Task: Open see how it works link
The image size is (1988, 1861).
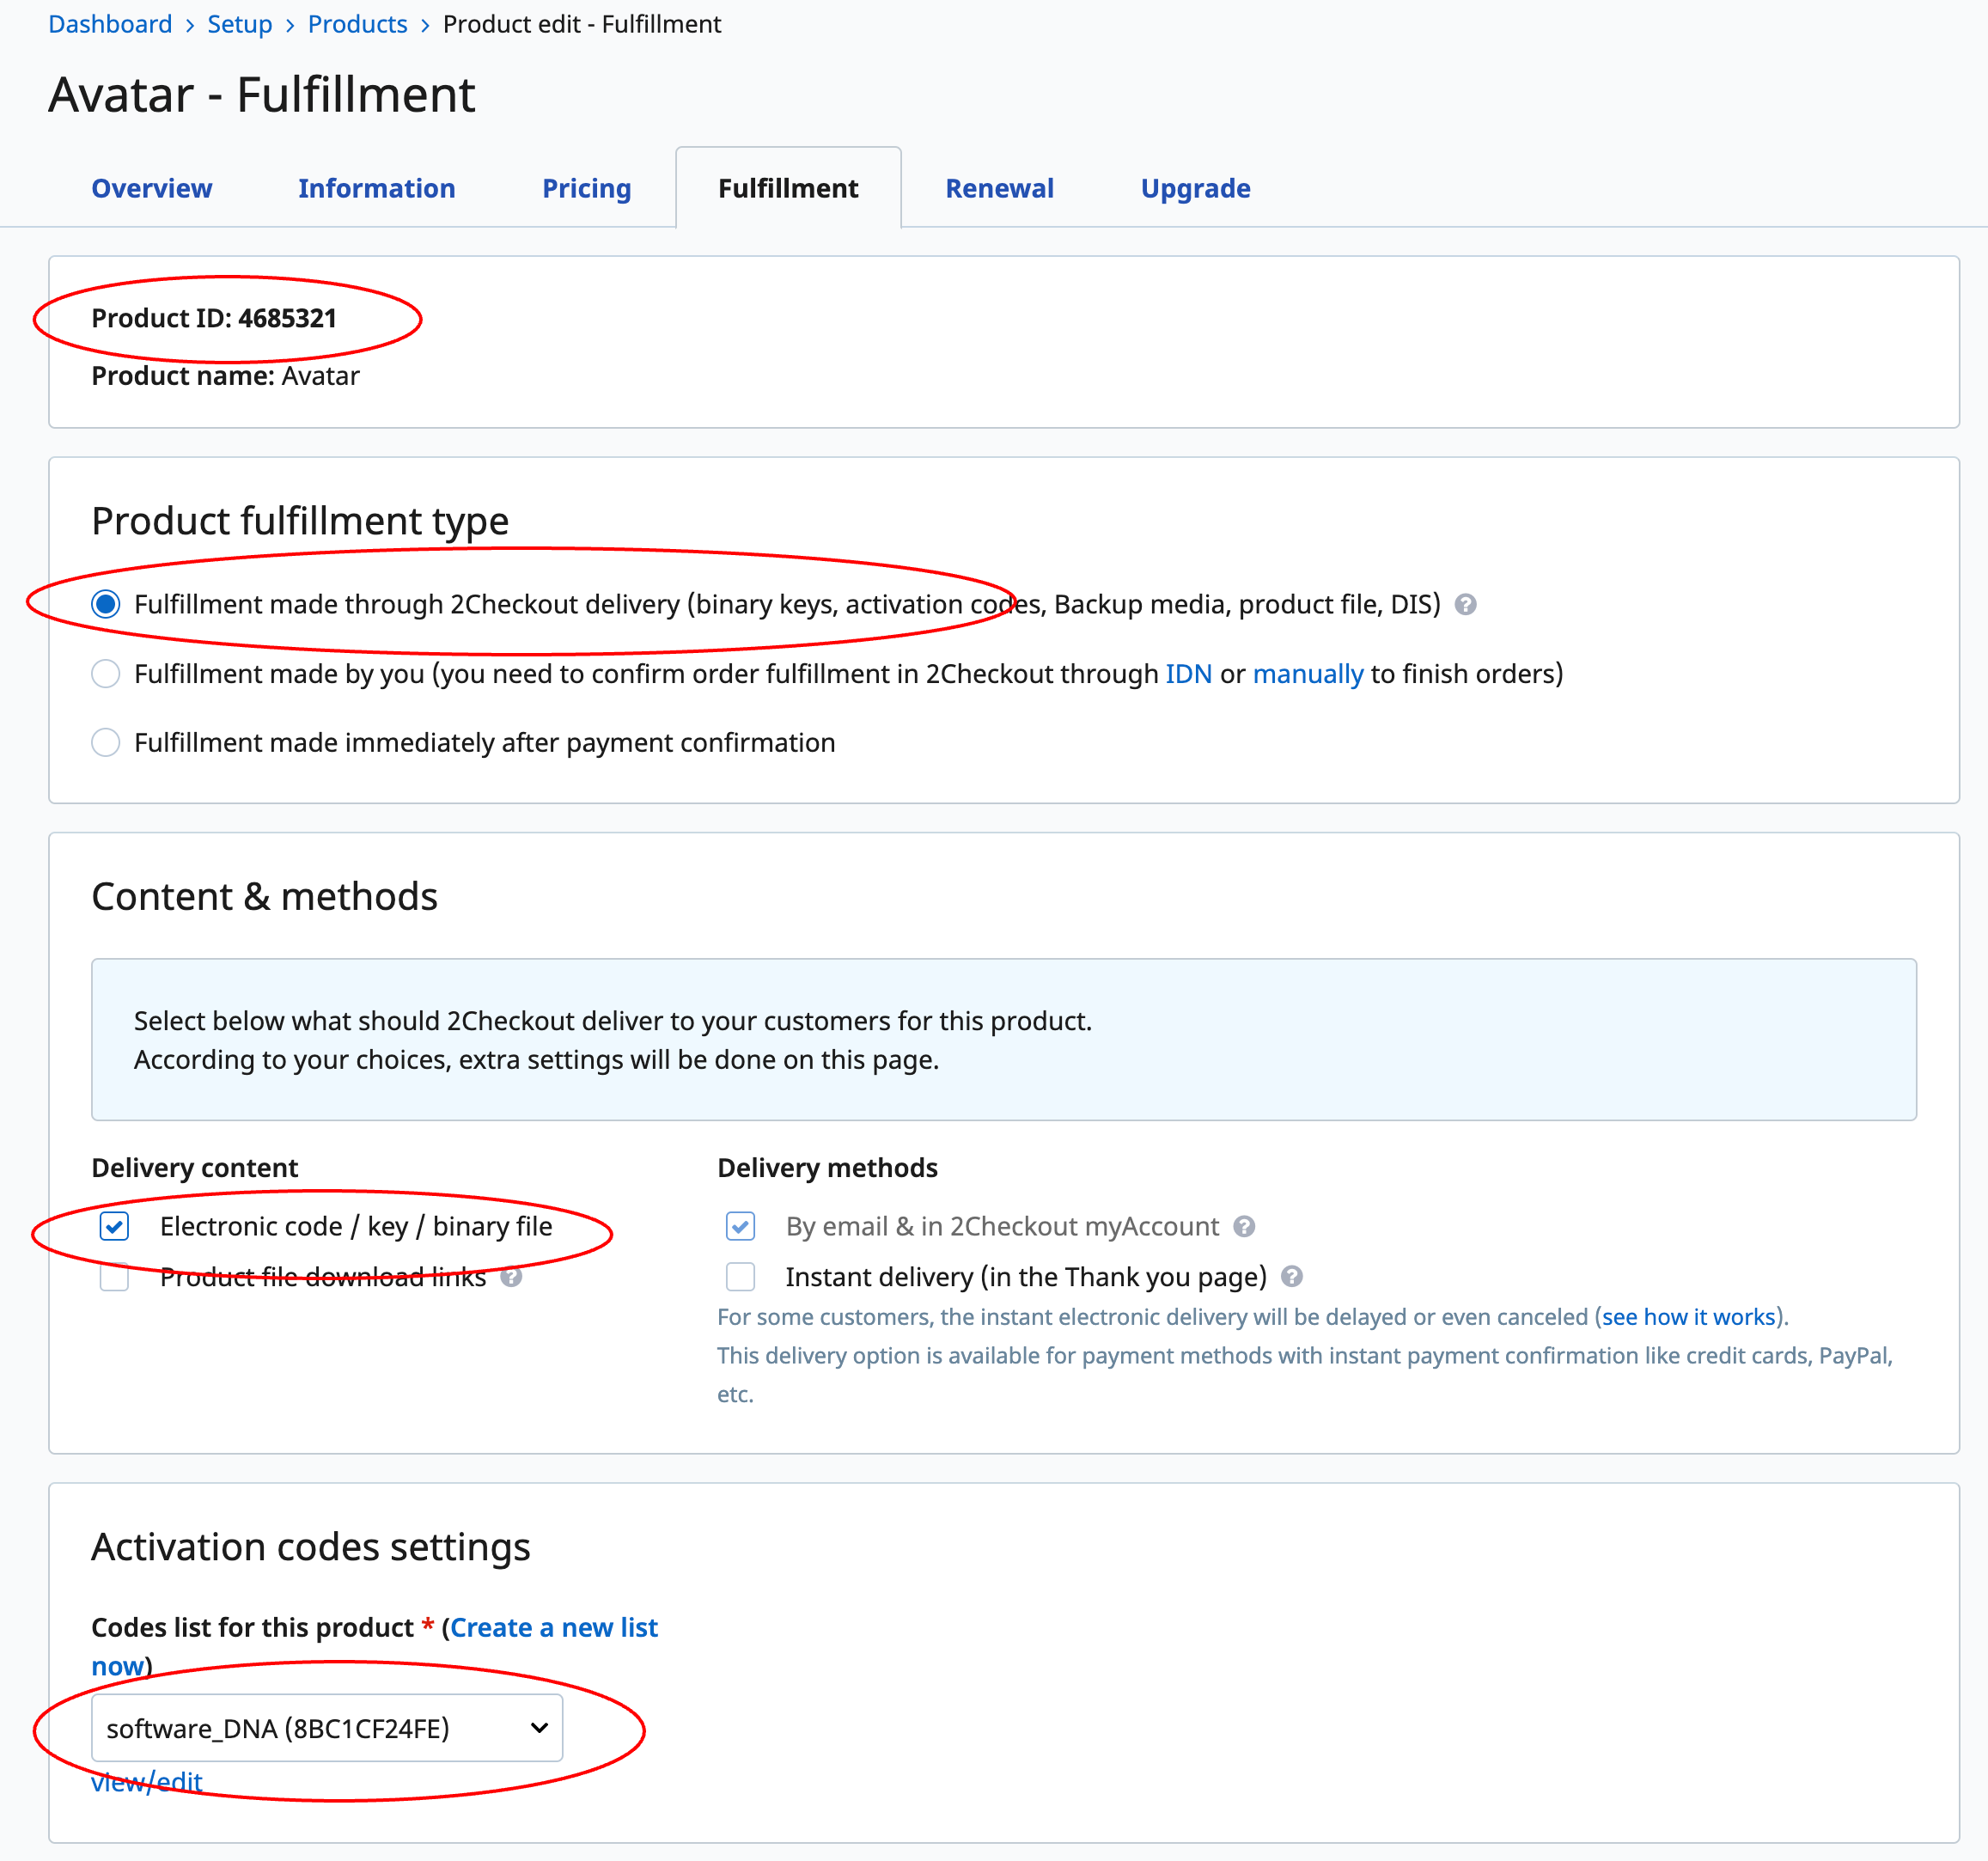Action: pos(1689,1317)
